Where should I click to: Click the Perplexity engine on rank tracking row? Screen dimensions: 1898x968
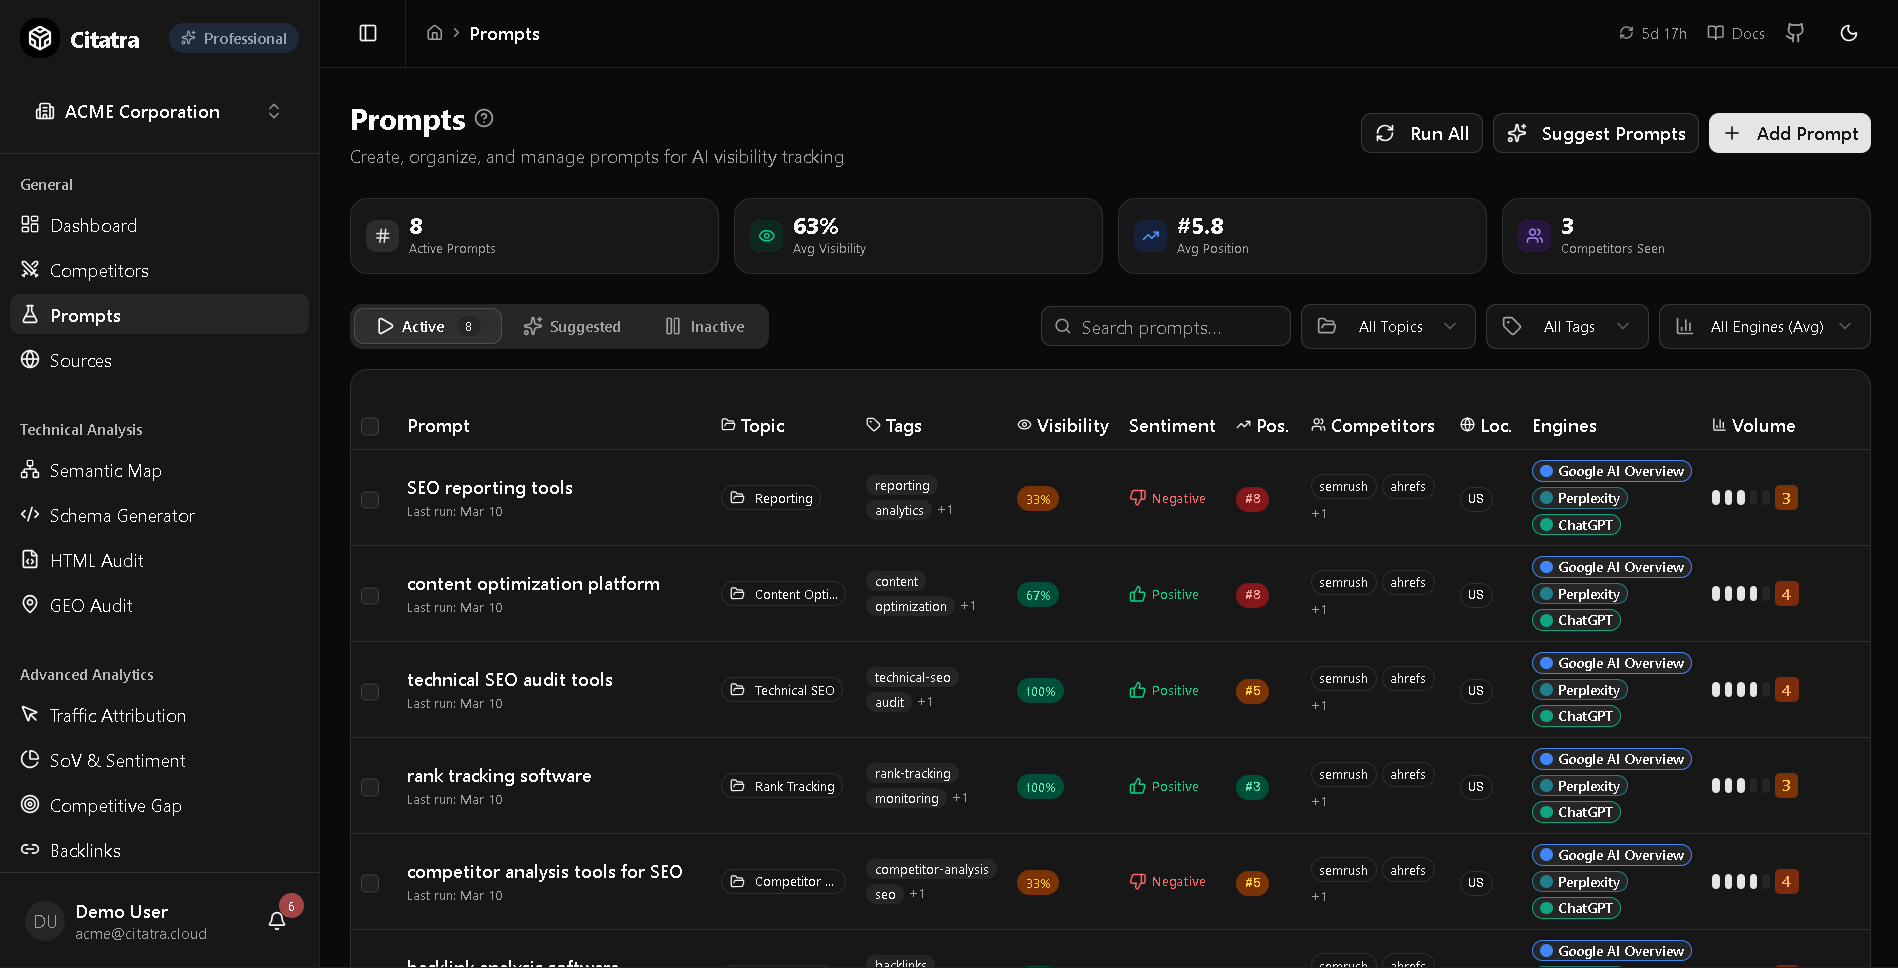1579,786
